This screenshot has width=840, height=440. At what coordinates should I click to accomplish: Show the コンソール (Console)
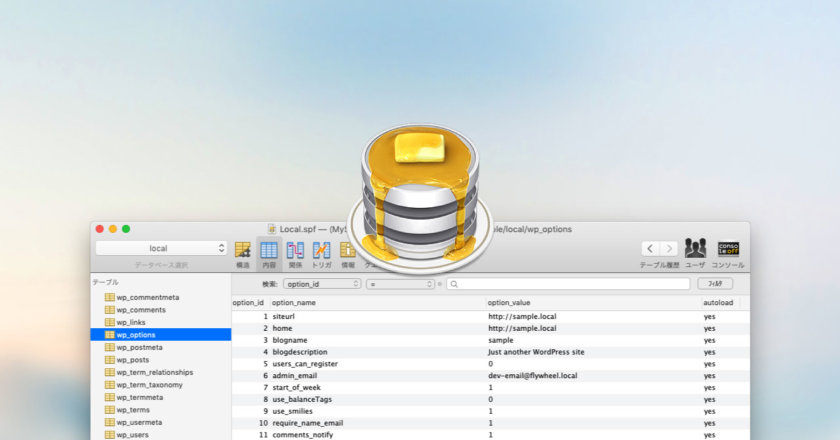tap(728, 253)
